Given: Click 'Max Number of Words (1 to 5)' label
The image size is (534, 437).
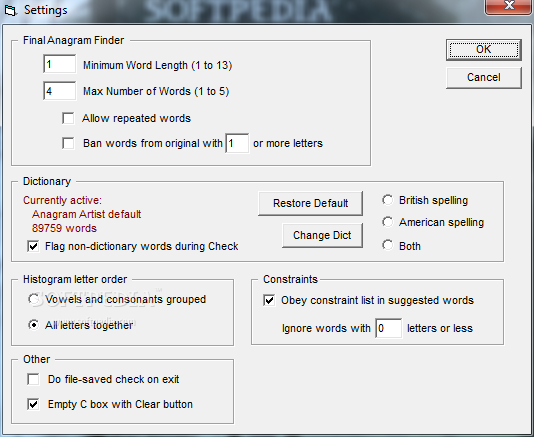Looking at the screenshot, I should coord(156,91).
